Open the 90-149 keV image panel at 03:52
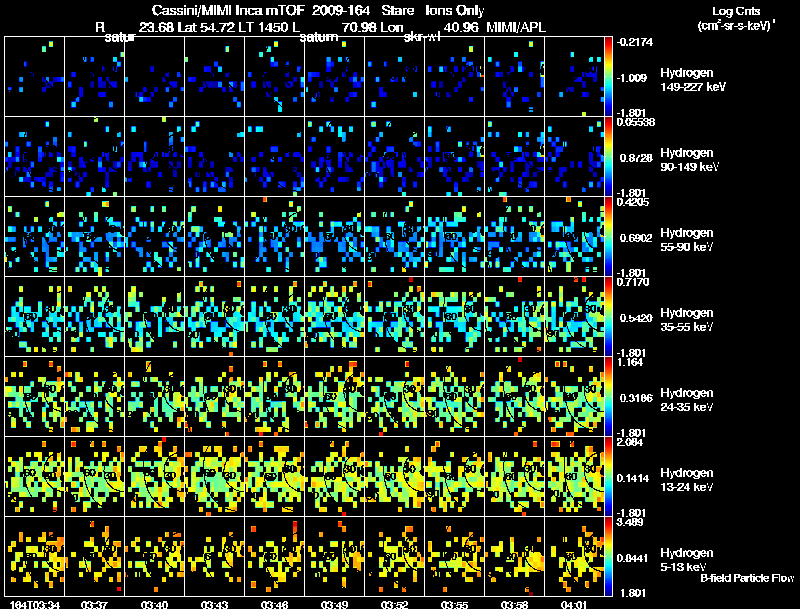 pos(394,157)
